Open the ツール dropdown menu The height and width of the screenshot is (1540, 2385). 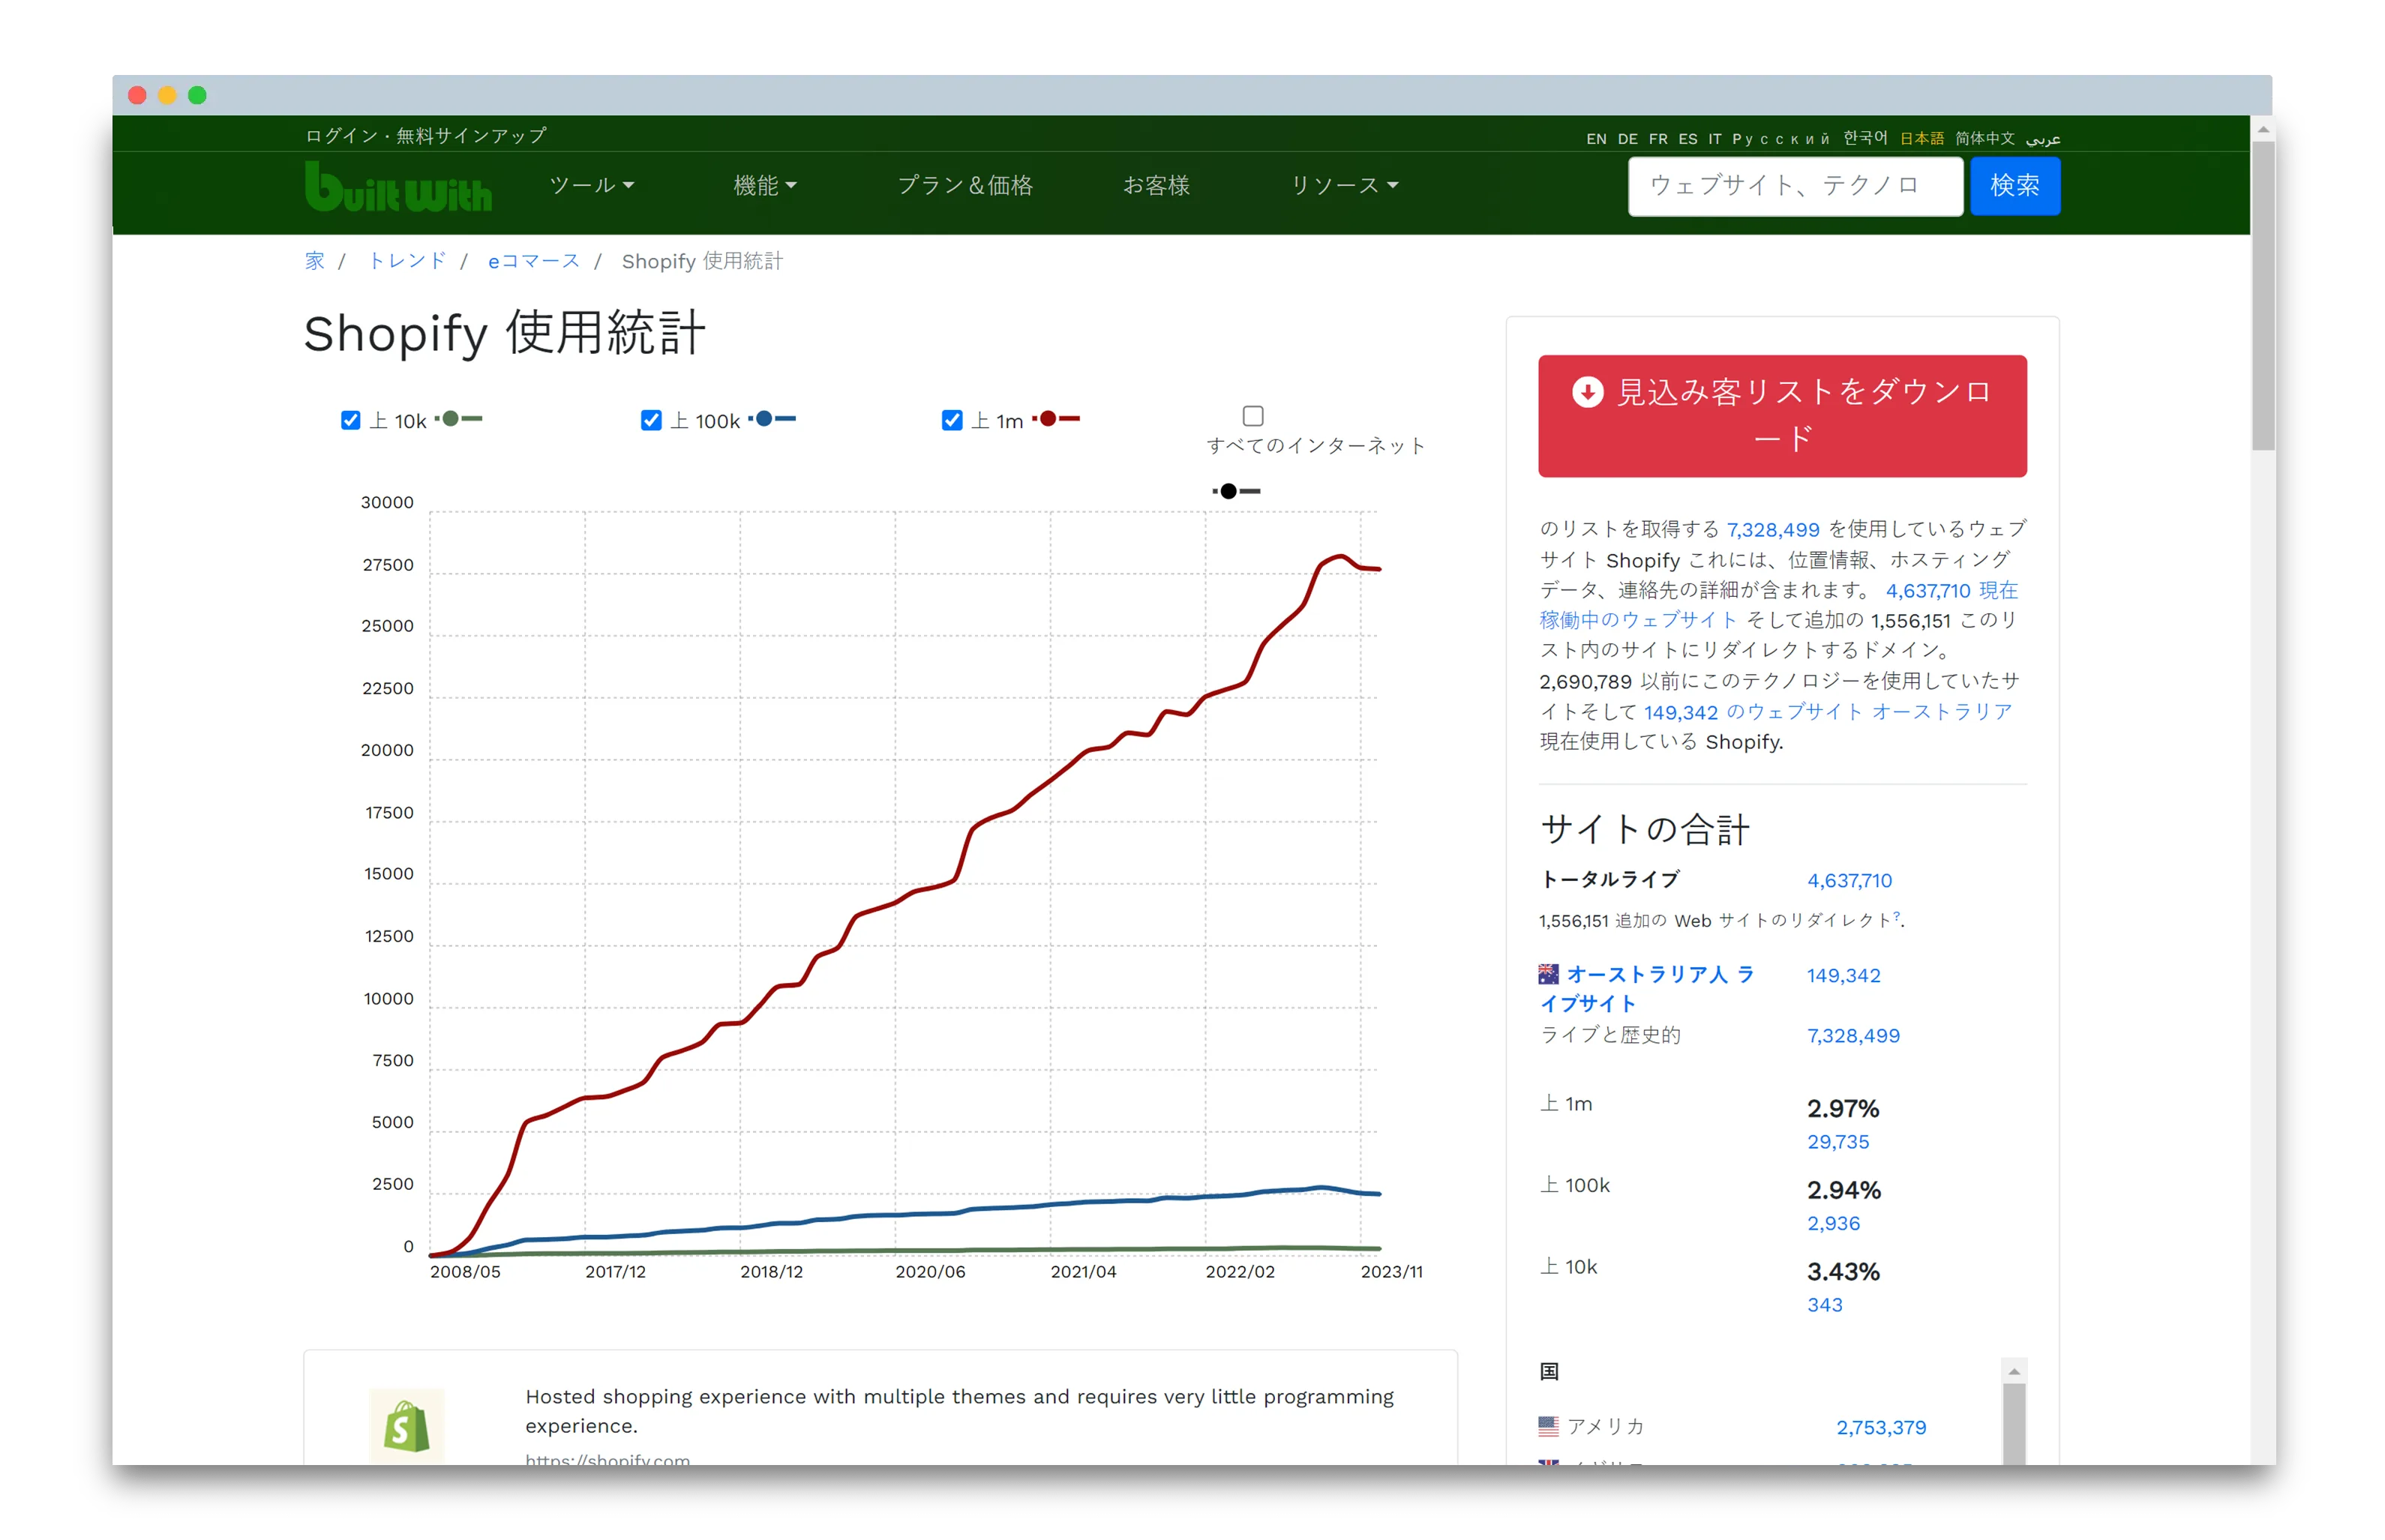(591, 185)
